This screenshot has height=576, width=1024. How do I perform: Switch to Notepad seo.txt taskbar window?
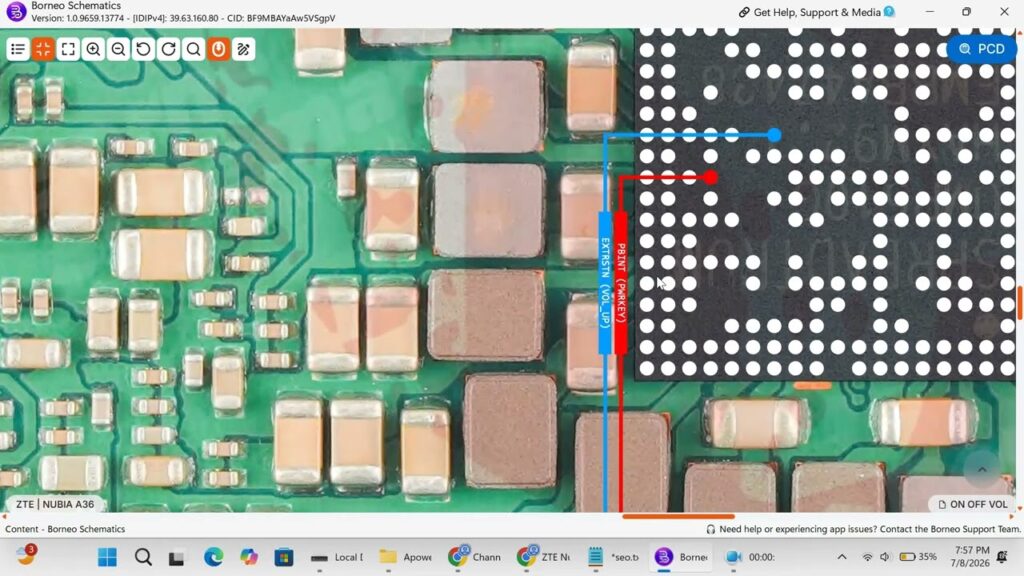tap(613, 557)
